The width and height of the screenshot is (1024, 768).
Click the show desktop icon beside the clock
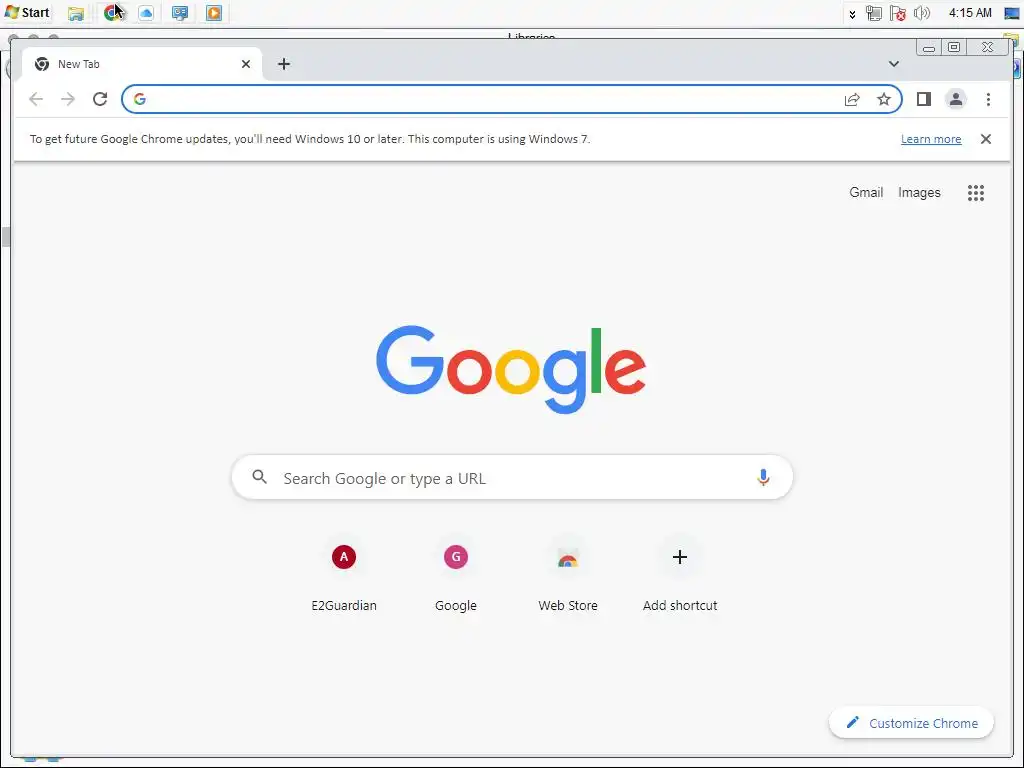[1012, 14]
